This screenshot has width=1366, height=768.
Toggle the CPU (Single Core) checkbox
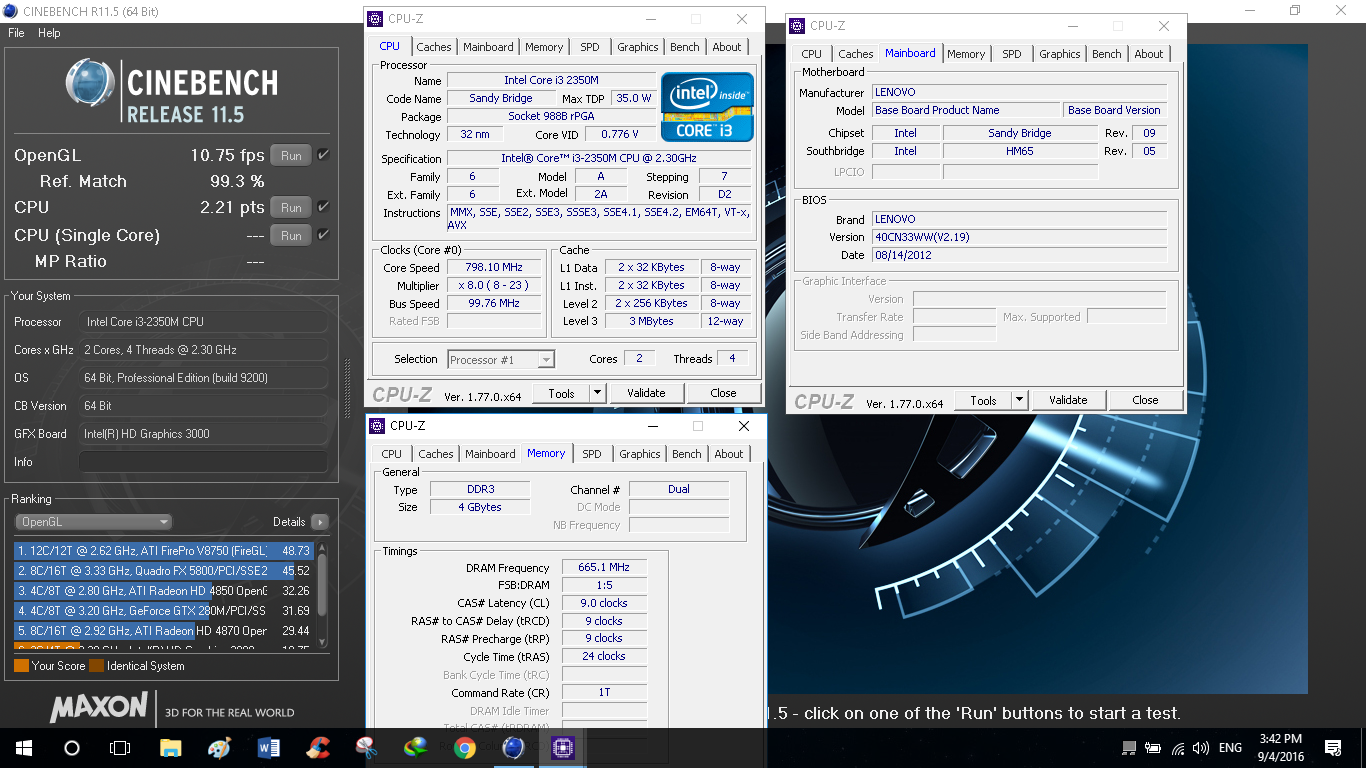323,235
